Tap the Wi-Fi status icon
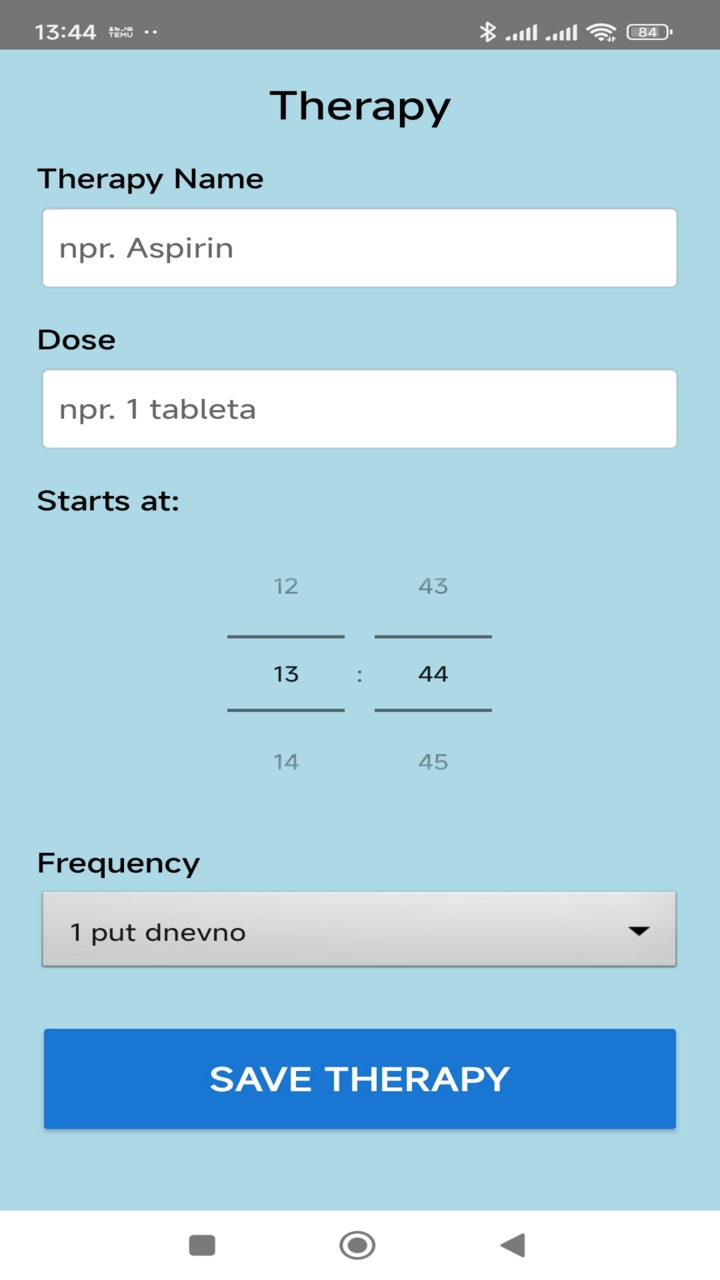 click(x=601, y=32)
